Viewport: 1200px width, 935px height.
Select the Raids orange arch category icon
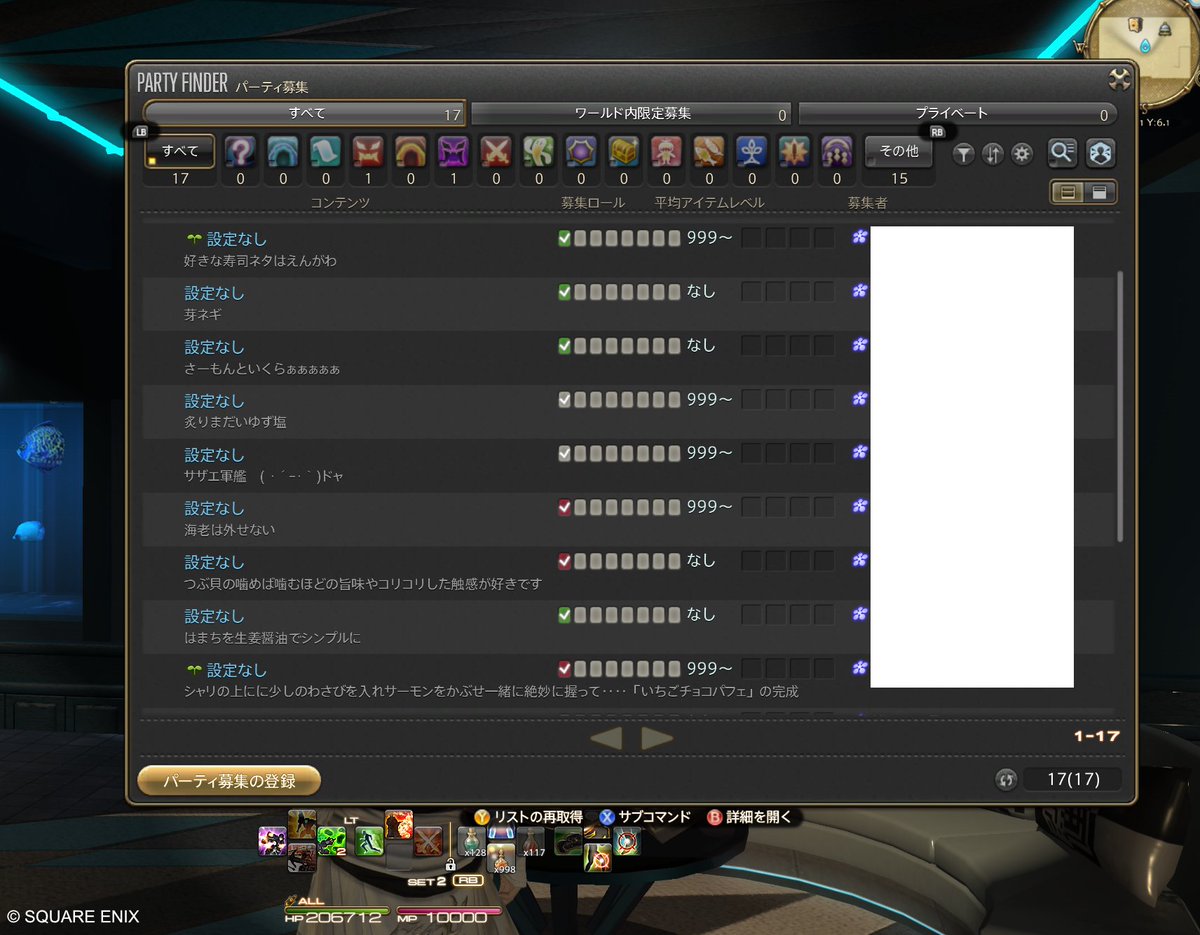411,152
